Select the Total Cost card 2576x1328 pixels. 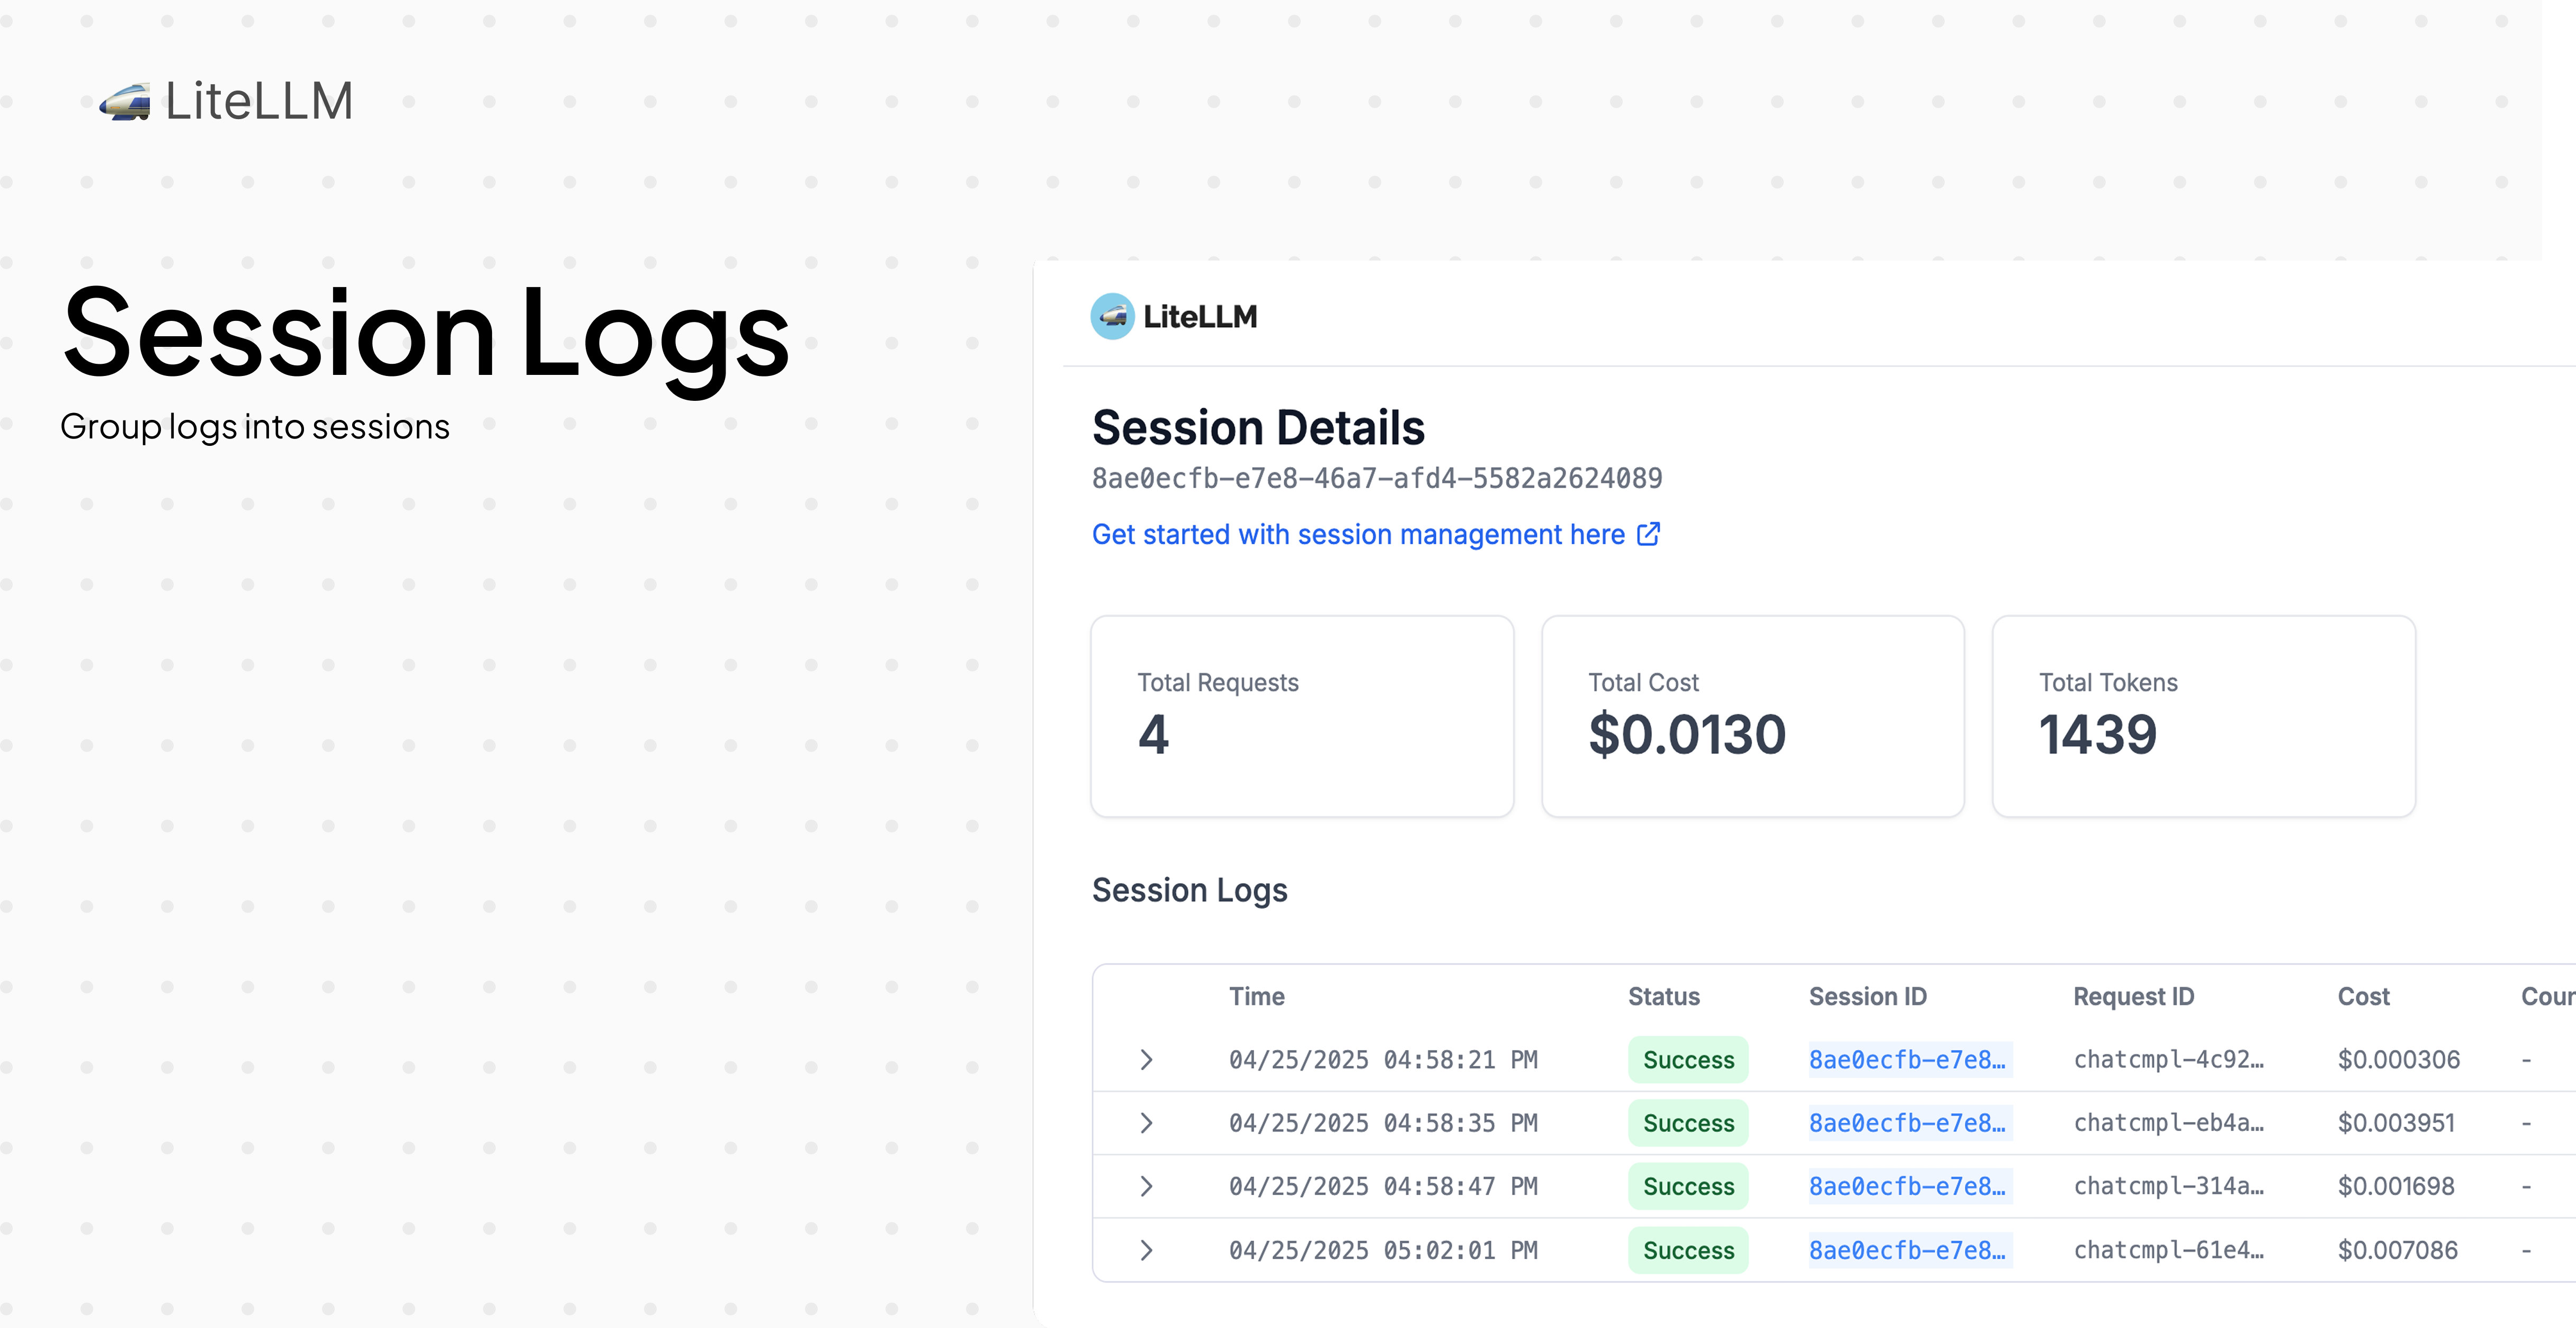point(1752,716)
